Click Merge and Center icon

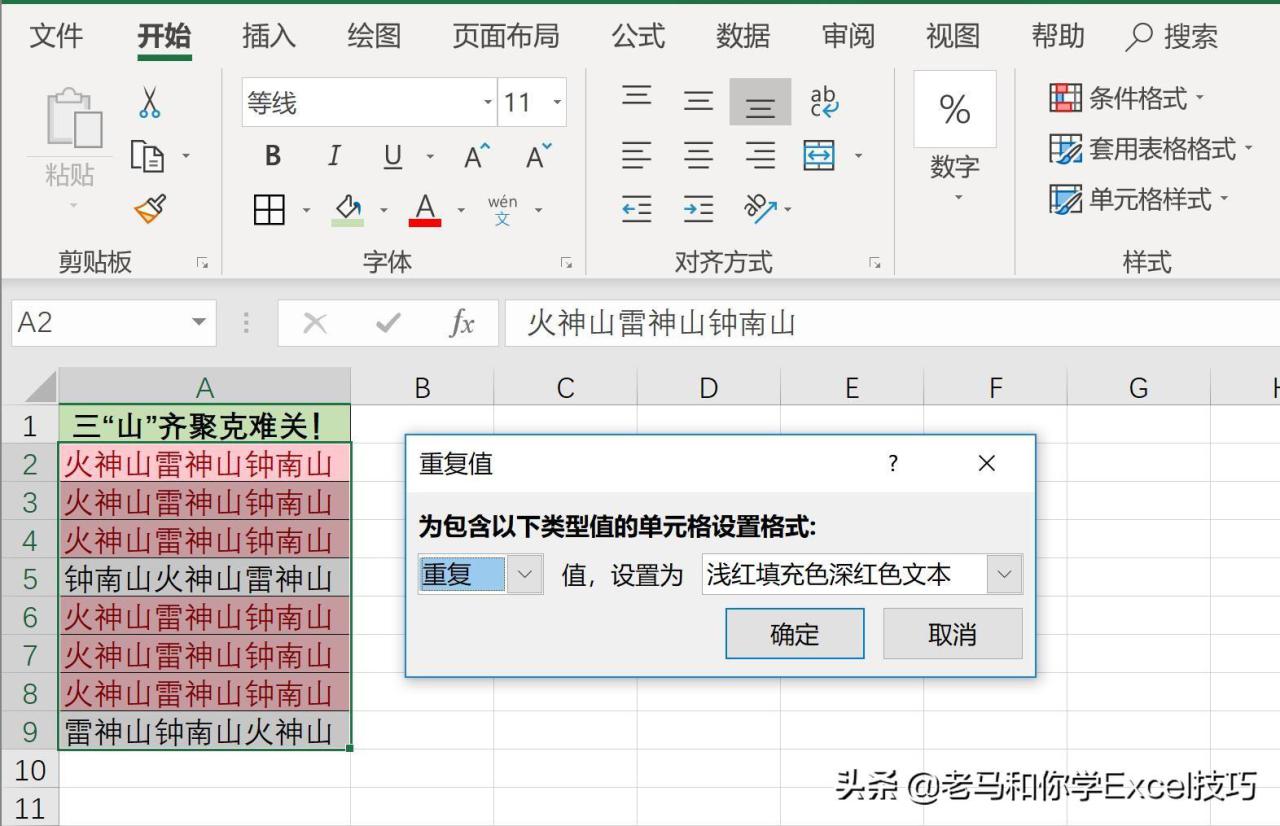coord(820,156)
